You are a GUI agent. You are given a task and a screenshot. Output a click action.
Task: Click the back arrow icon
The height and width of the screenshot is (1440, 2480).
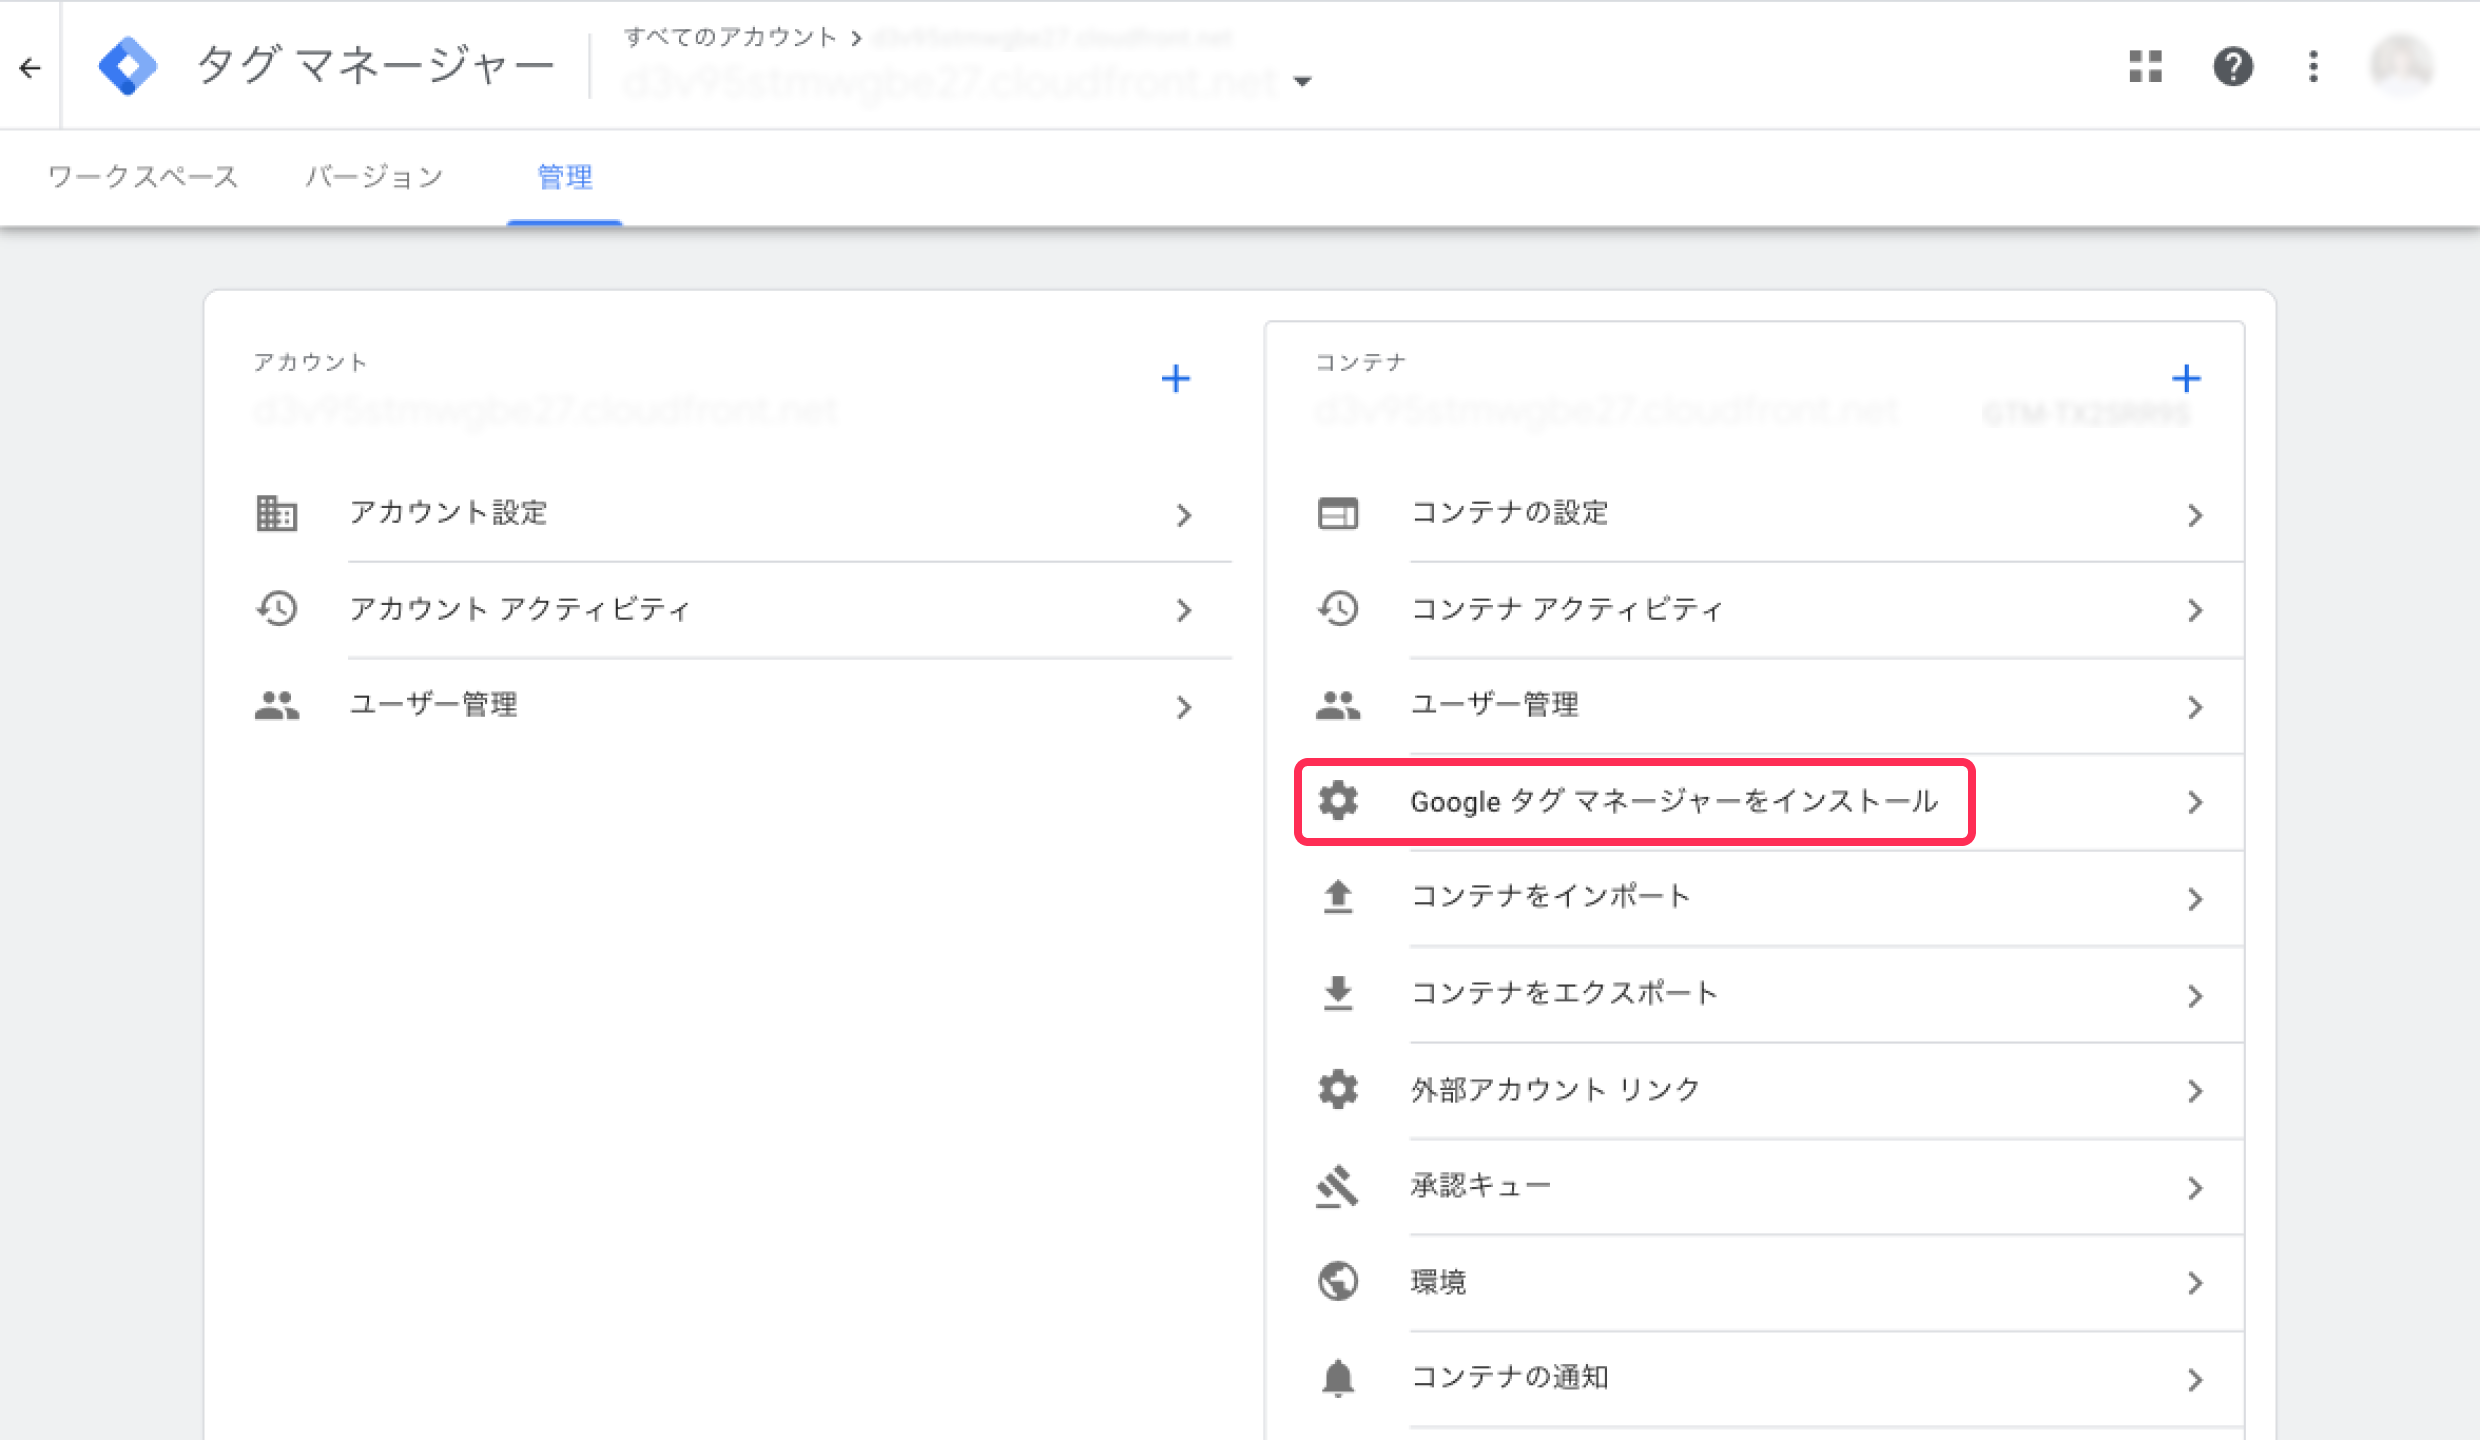coord(30,68)
